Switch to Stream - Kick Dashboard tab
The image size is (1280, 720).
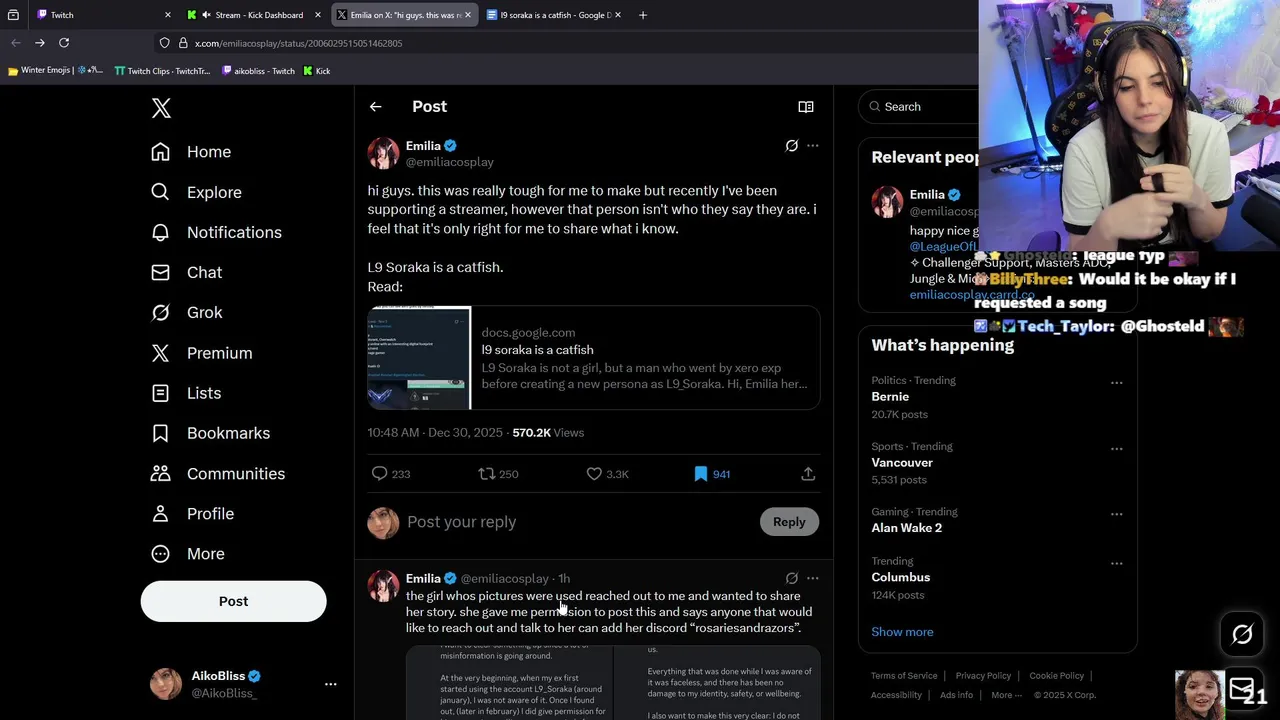255,15
